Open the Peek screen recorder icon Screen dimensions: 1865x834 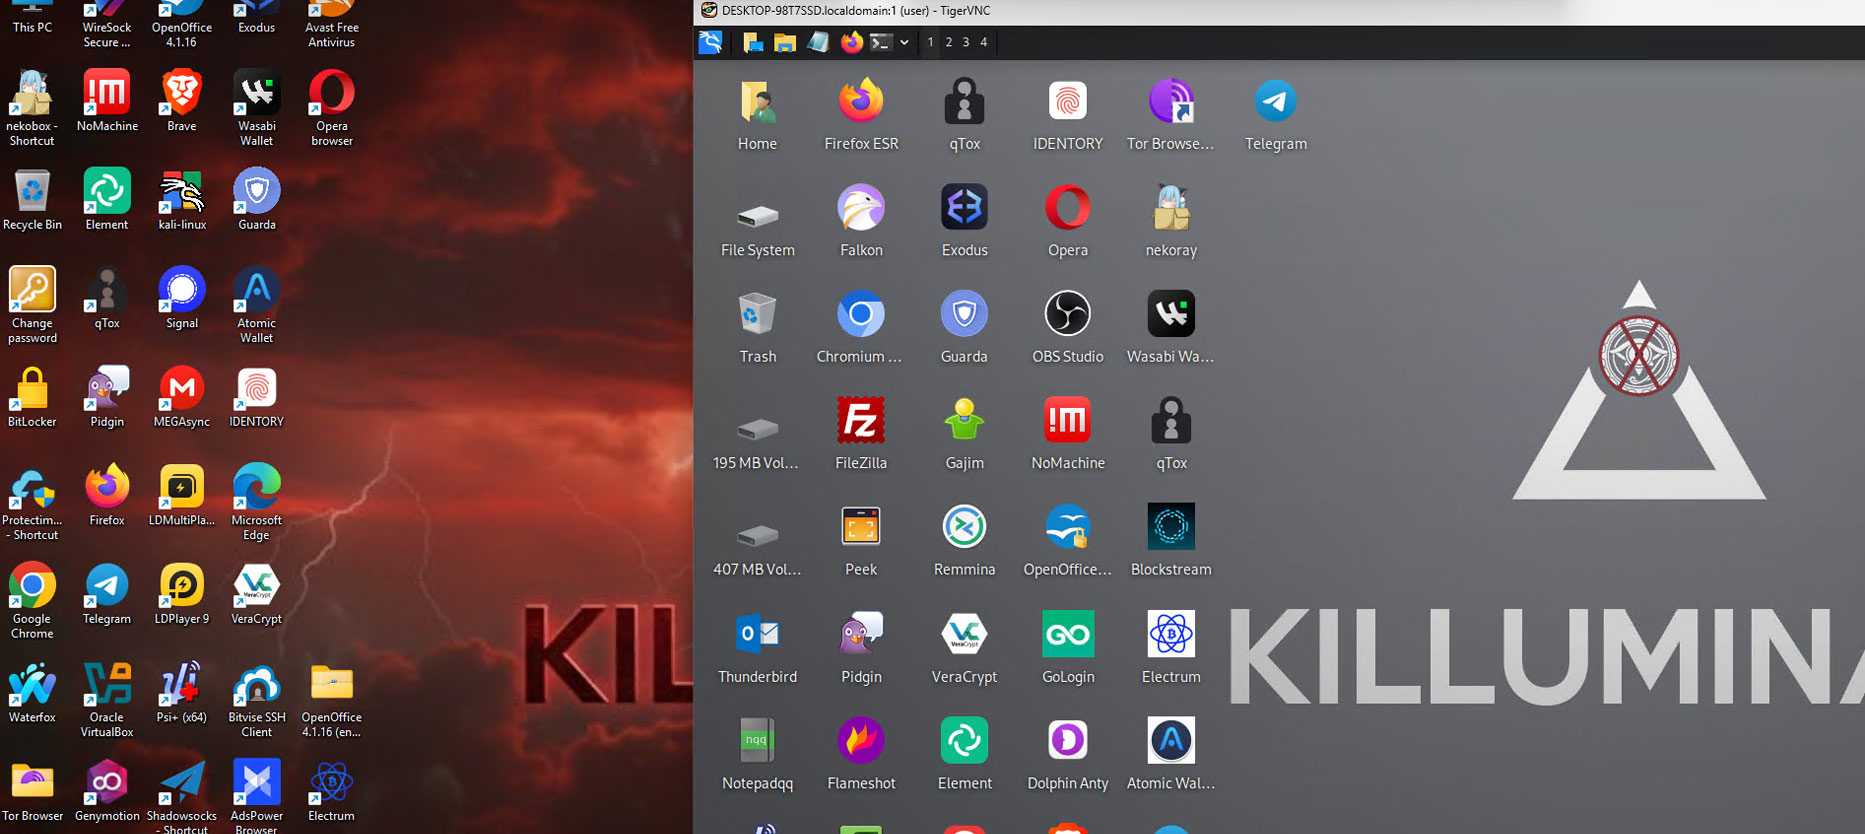(861, 541)
